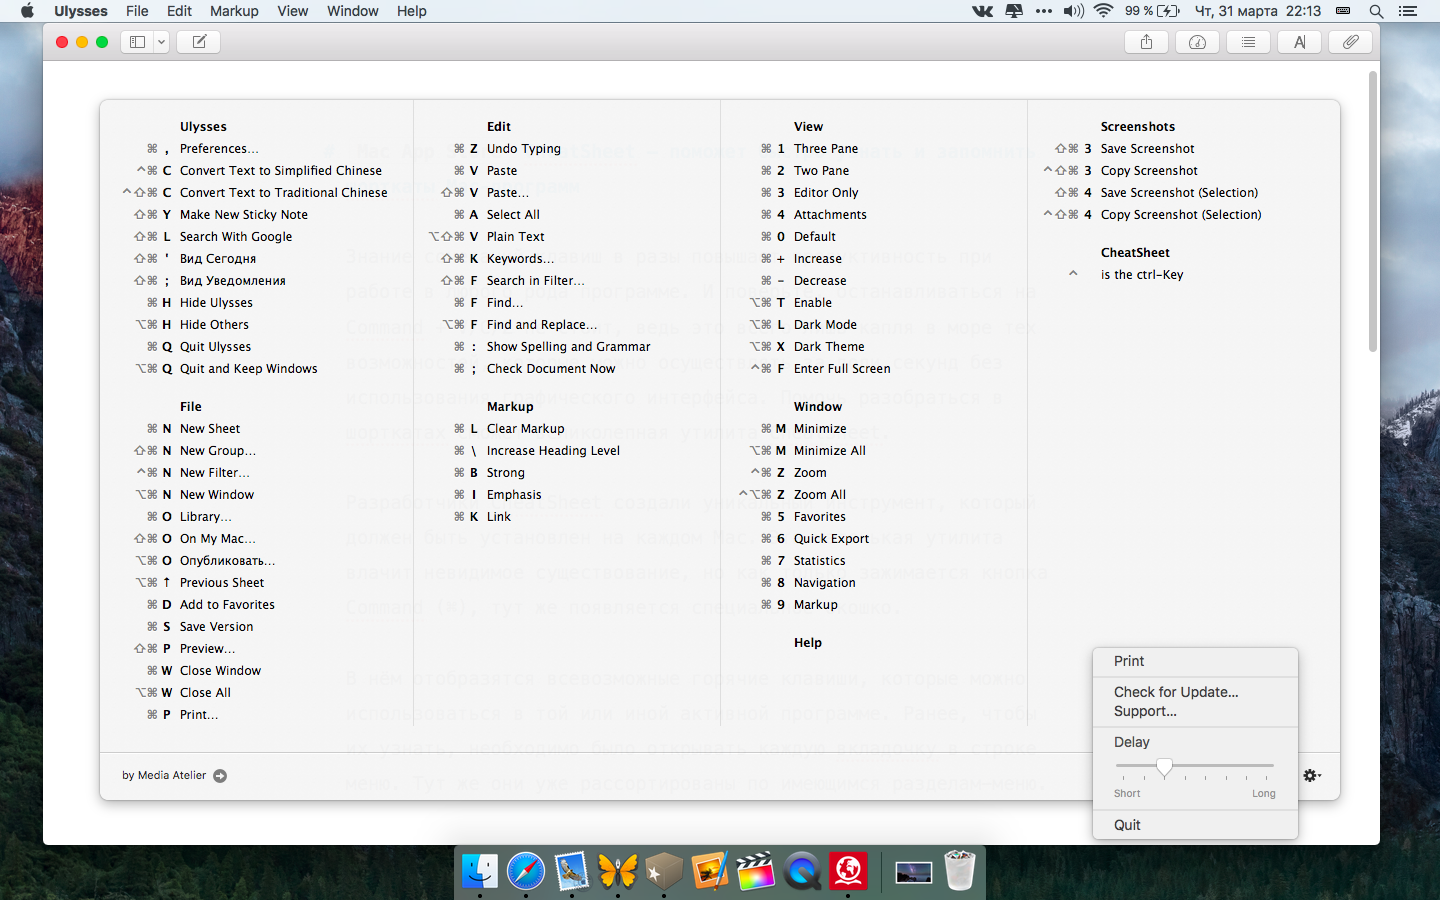Open Spotlight search magnifier in menu bar
Image resolution: width=1440 pixels, height=900 pixels.
1376,11
